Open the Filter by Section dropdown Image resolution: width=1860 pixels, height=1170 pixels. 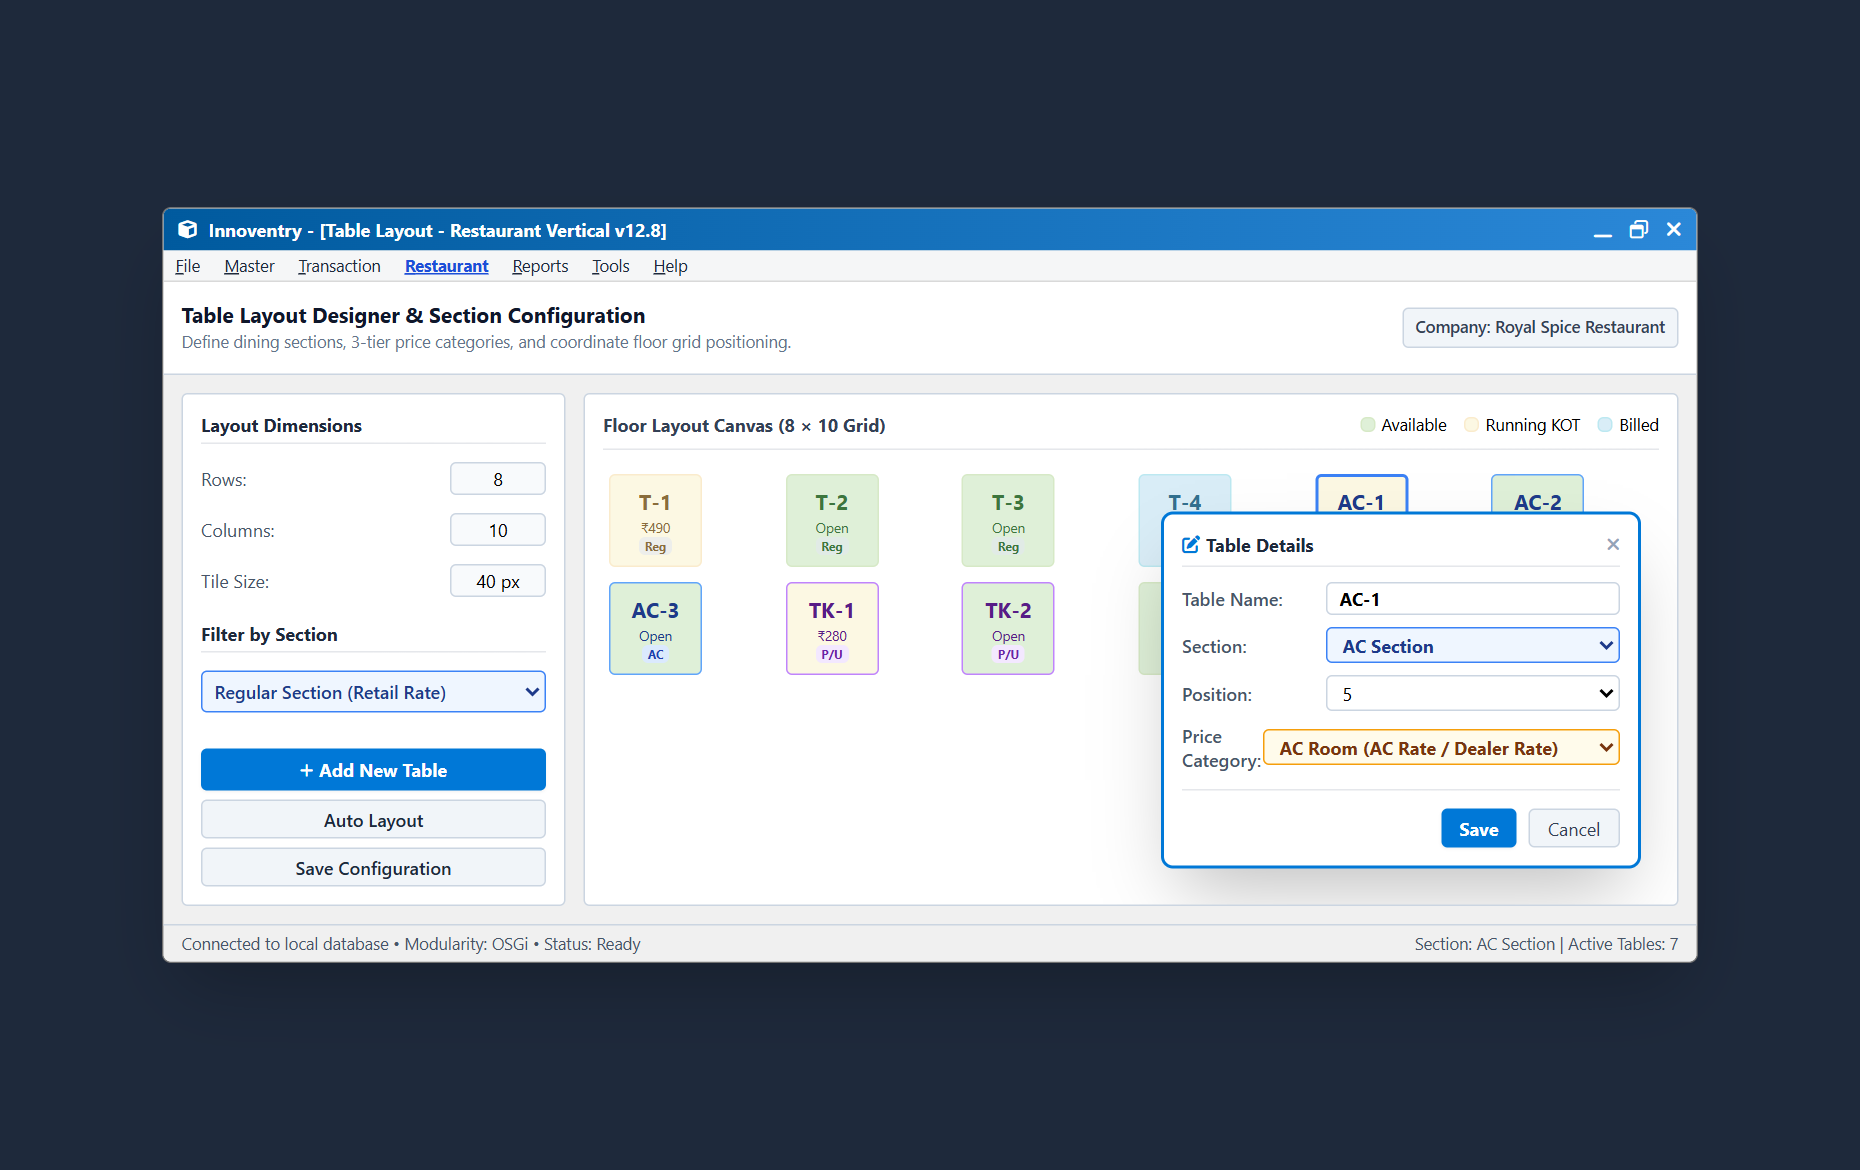point(373,692)
